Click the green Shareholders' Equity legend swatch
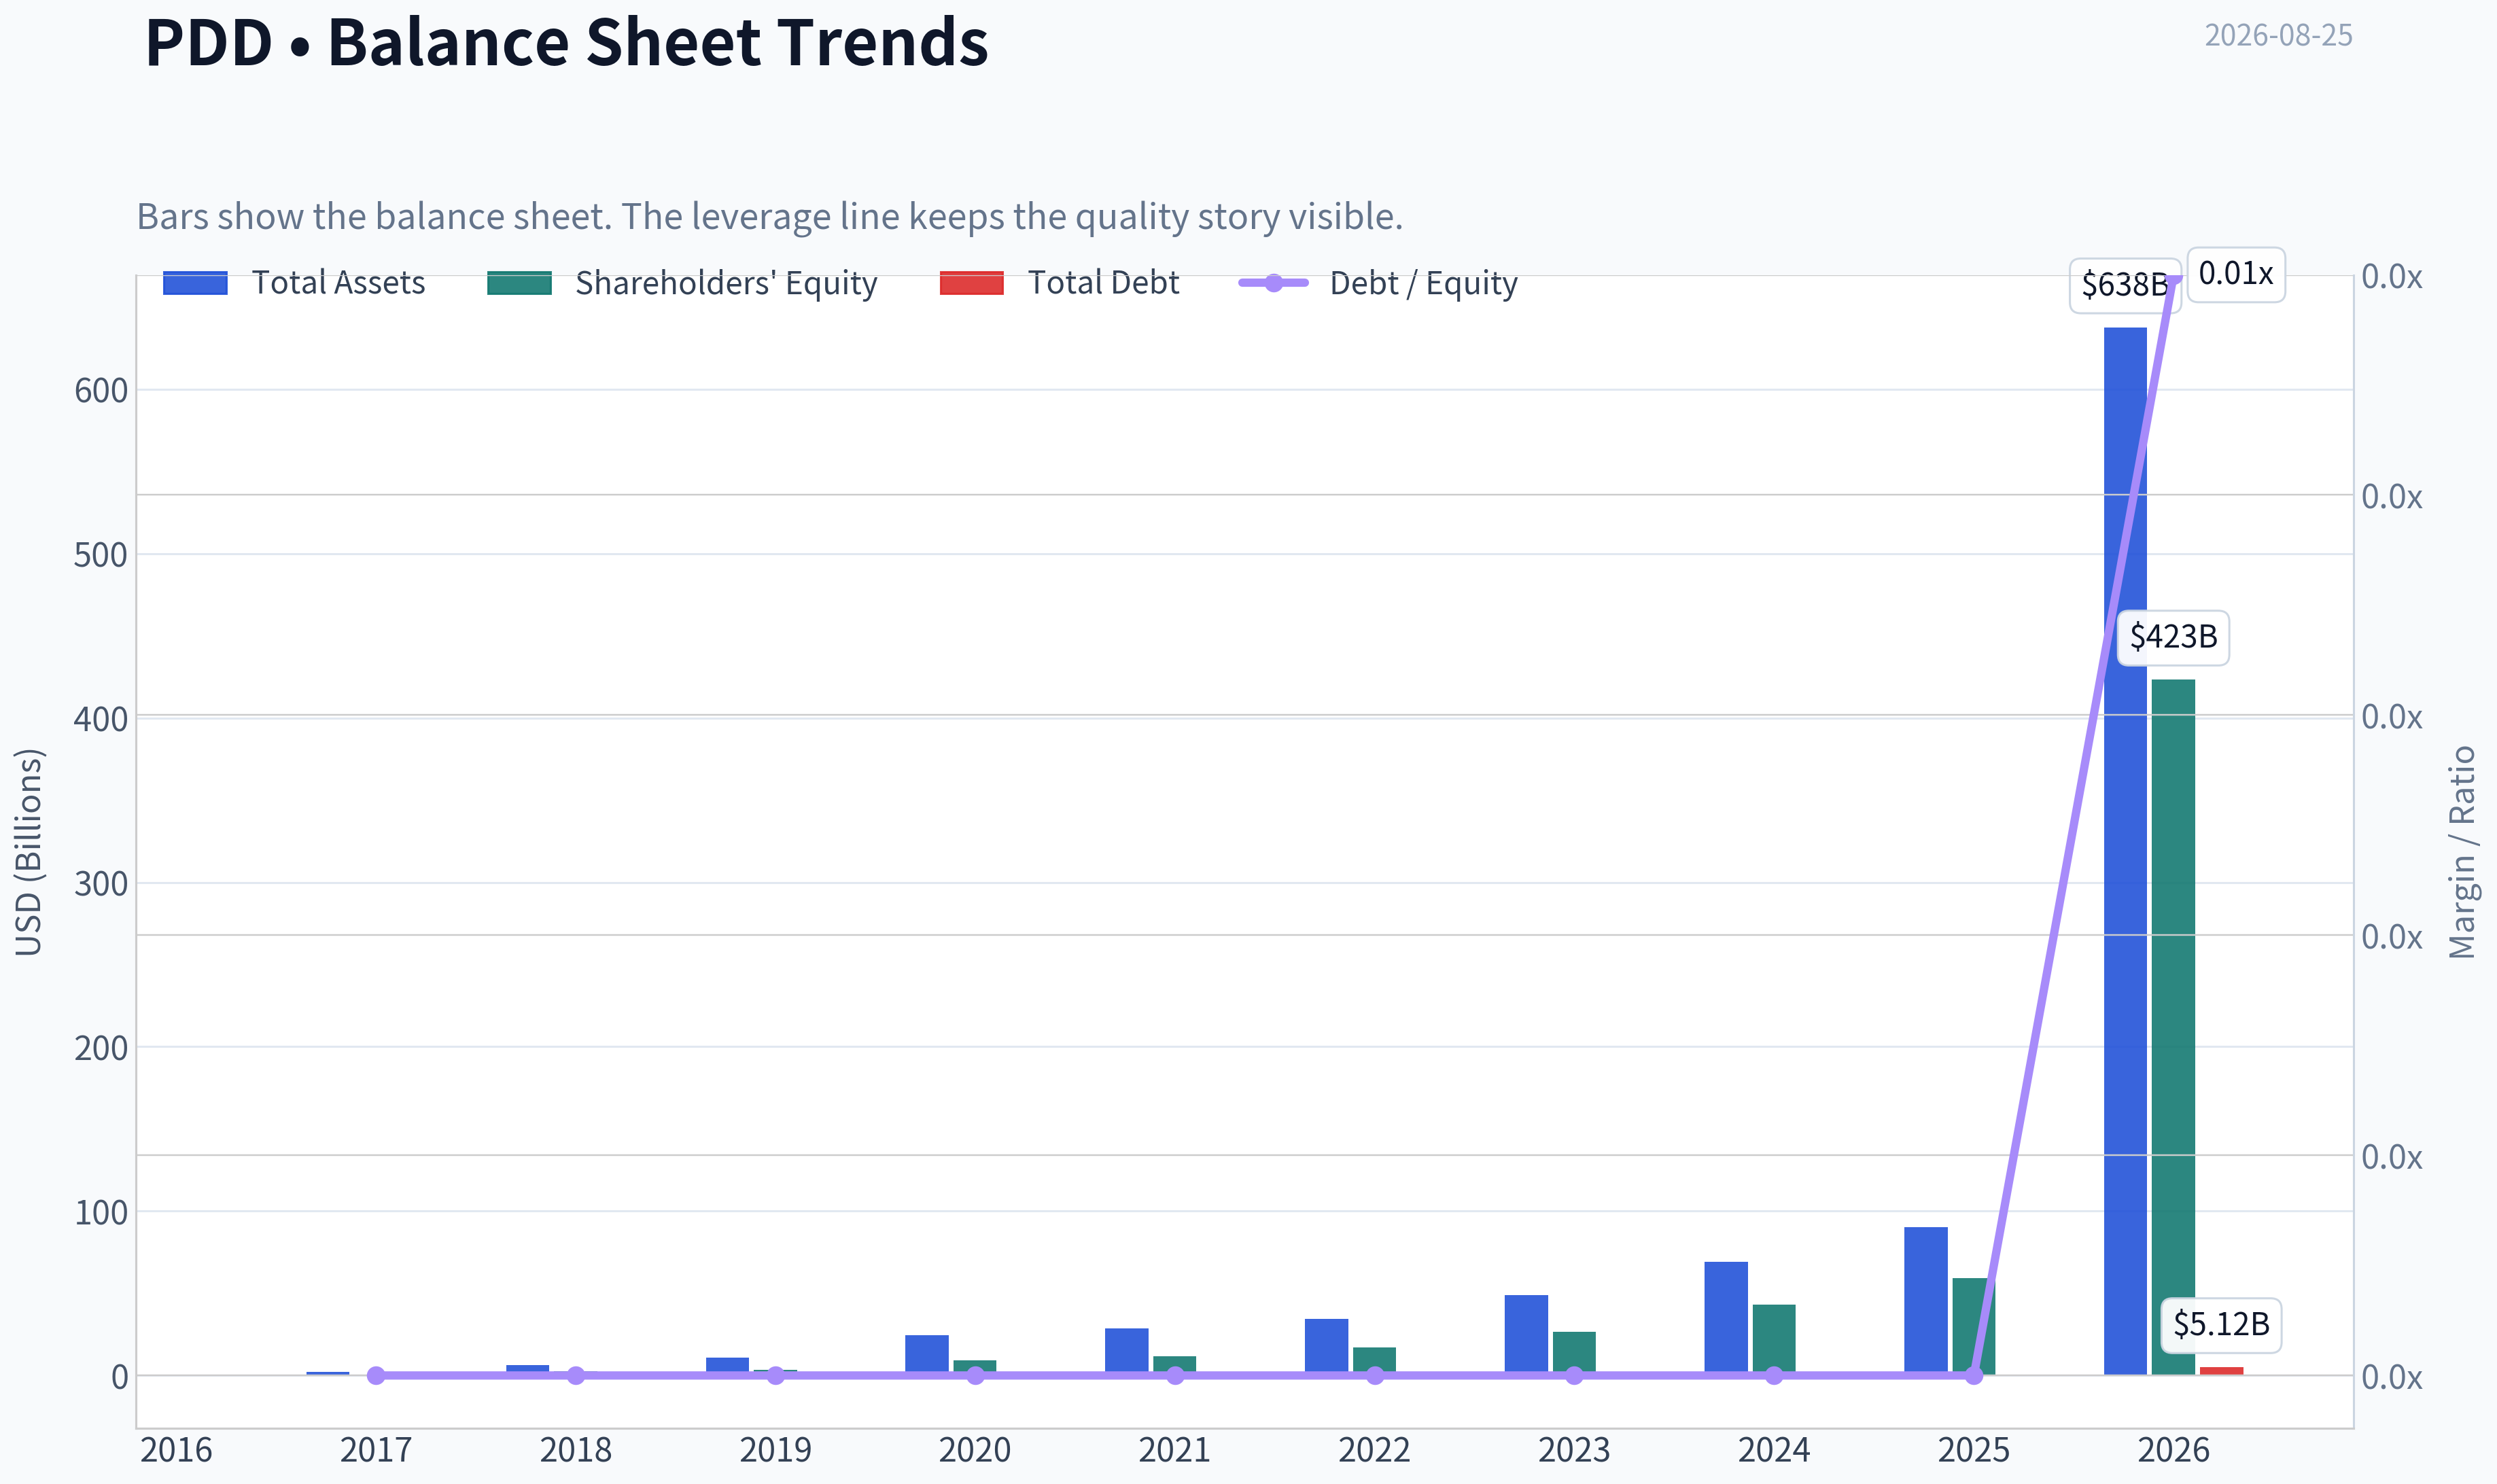The image size is (2497, 1484). [519, 283]
